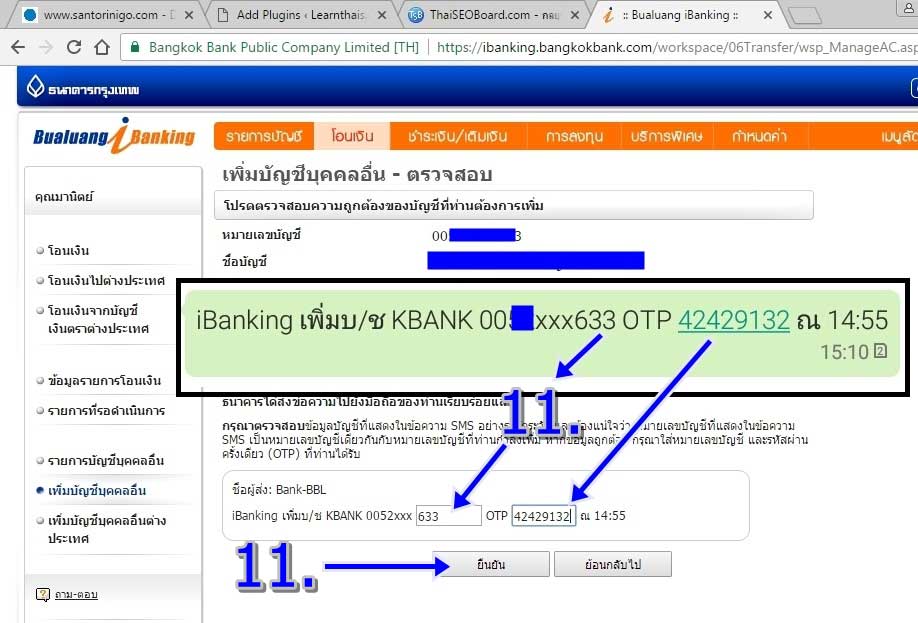The height and width of the screenshot is (623, 918).
Task: Click the address bar URL
Action: tap(676, 47)
